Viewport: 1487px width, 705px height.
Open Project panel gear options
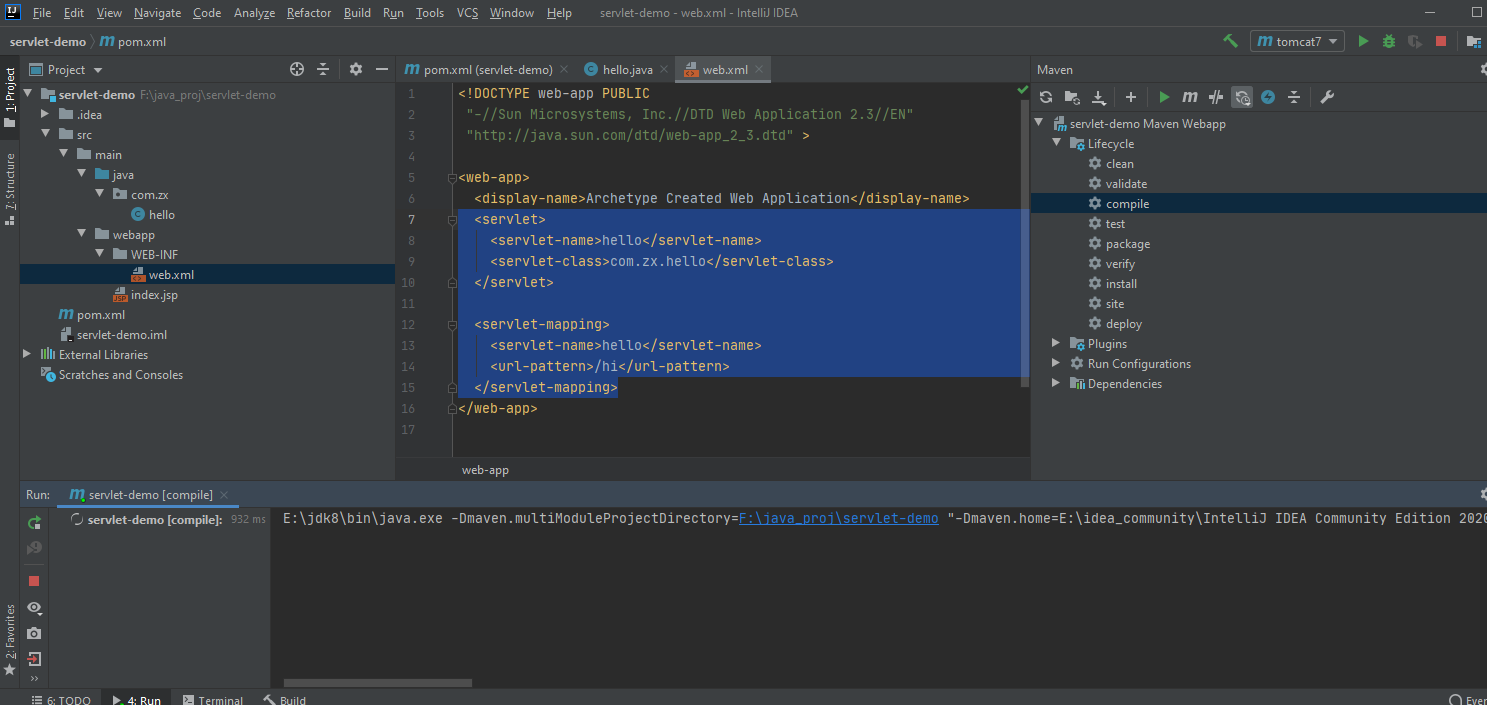(x=356, y=69)
